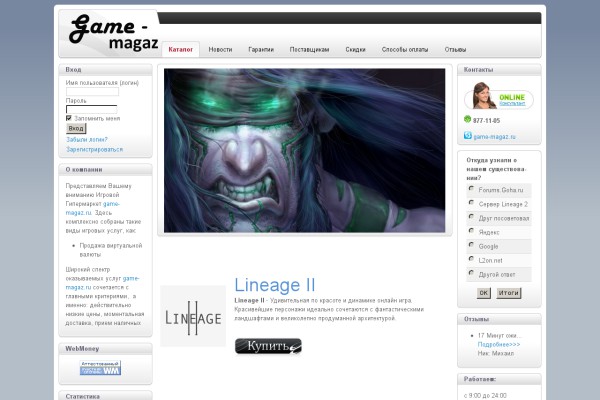Click the Вход login button
The height and width of the screenshot is (400, 600).
point(76,128)
